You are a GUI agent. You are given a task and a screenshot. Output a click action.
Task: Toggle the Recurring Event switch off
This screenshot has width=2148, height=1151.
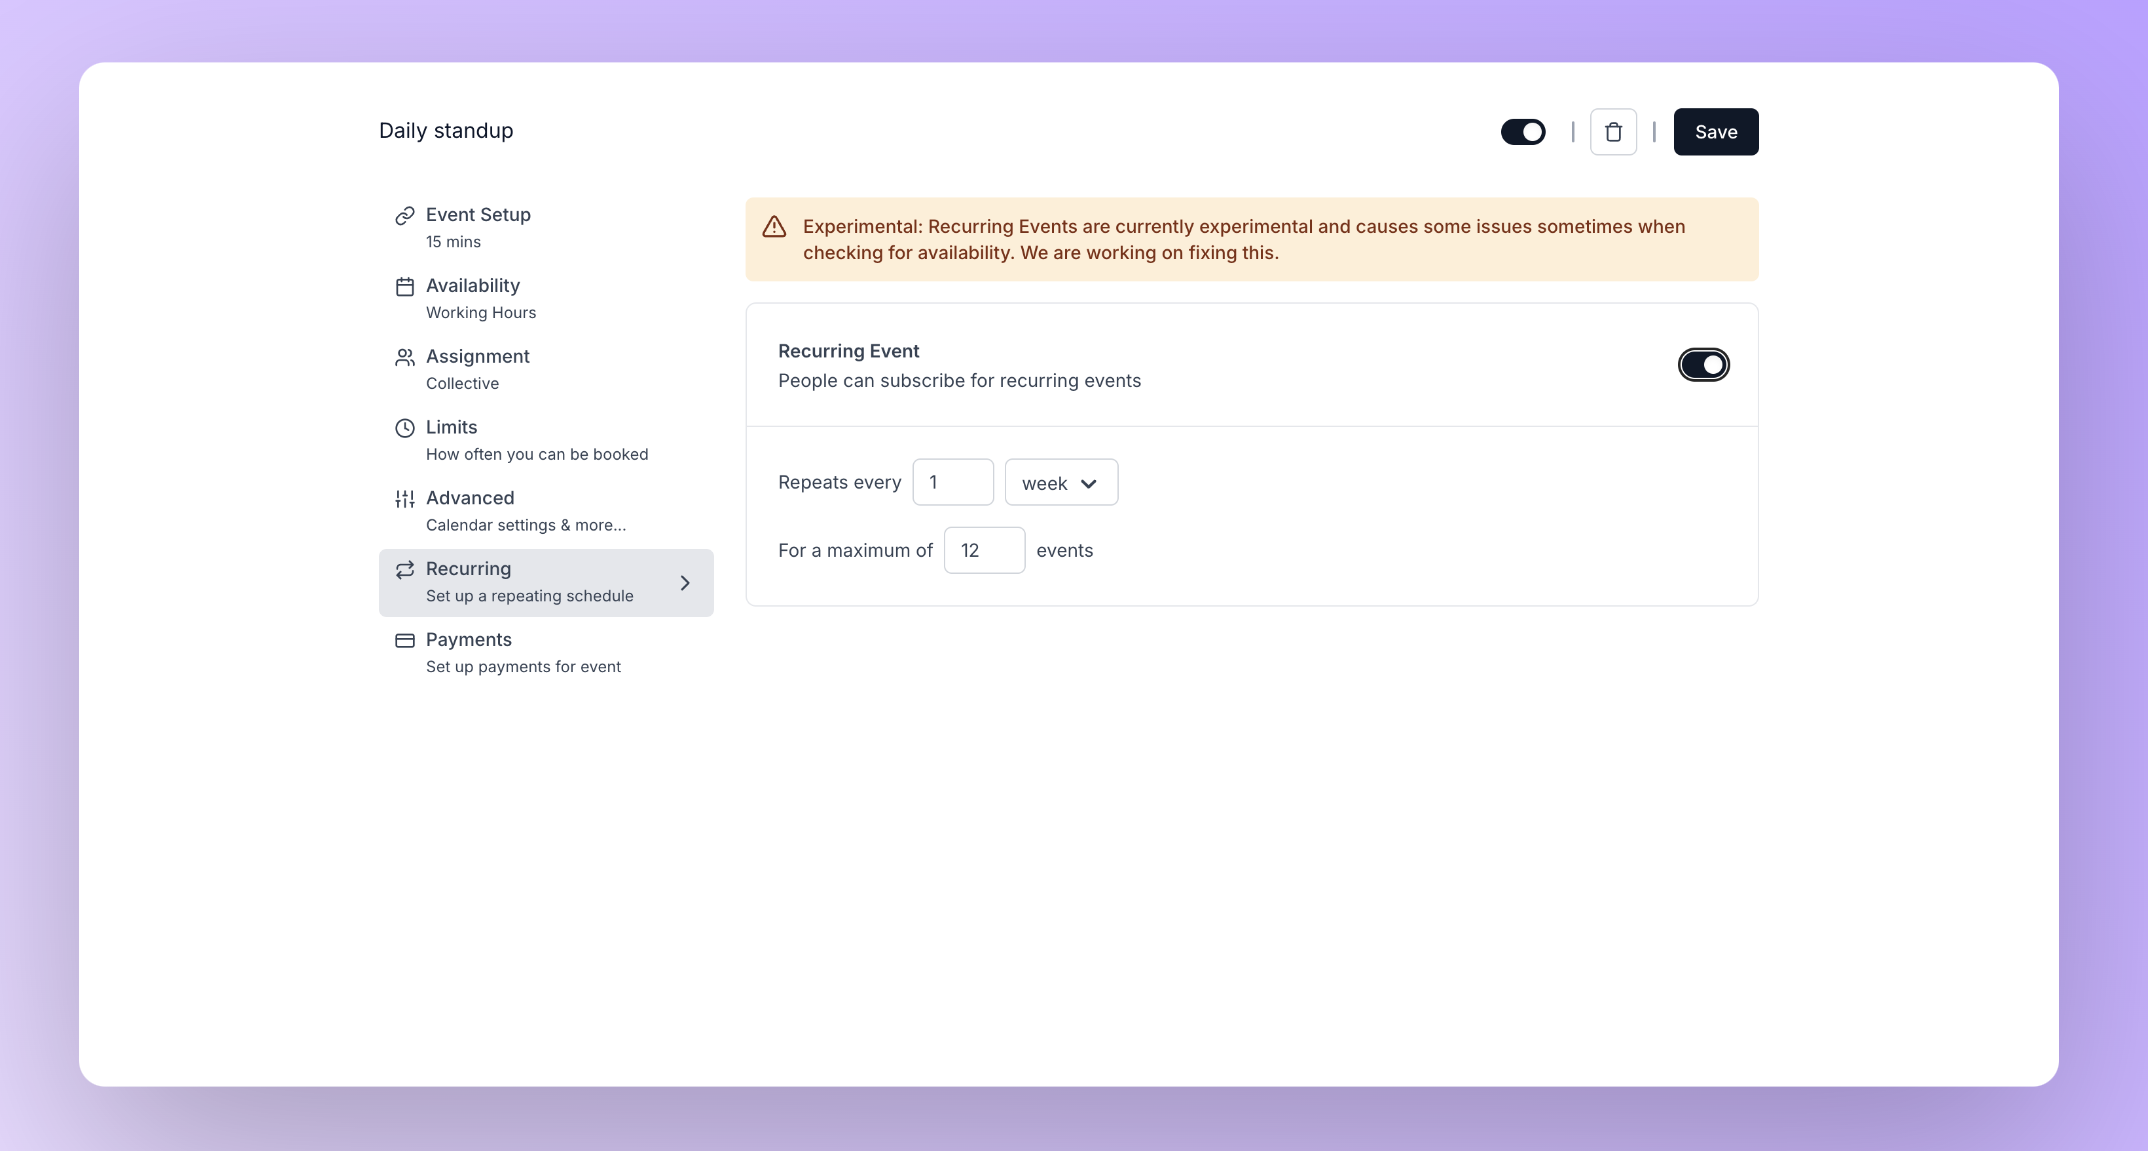(1704, 364)
